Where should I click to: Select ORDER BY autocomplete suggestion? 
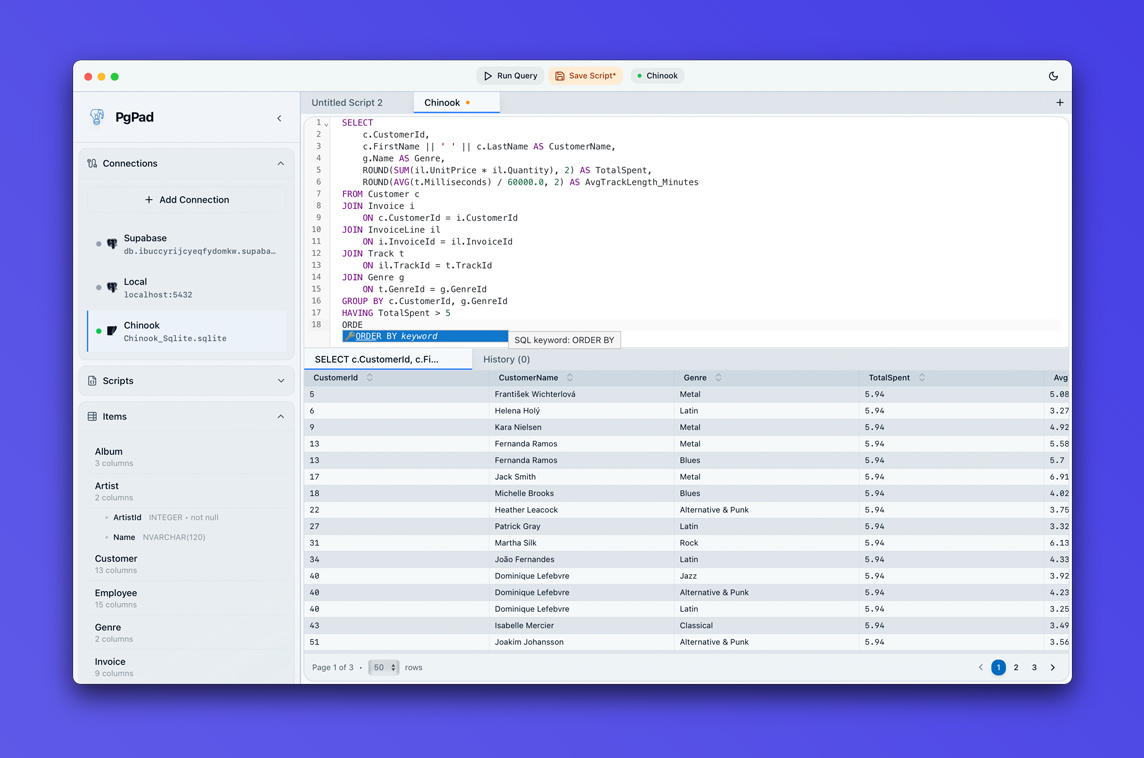pyautogui.click(x=425, y=337)
